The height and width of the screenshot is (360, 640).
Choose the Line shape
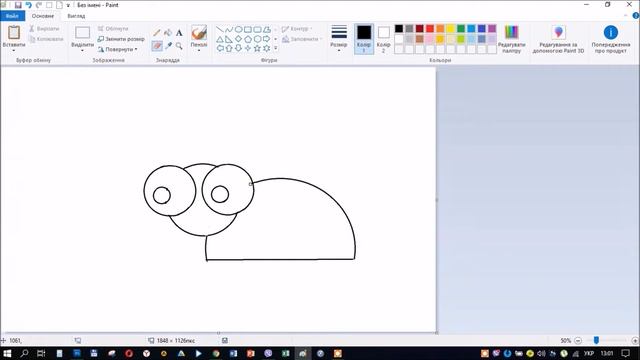pos(220,29)
